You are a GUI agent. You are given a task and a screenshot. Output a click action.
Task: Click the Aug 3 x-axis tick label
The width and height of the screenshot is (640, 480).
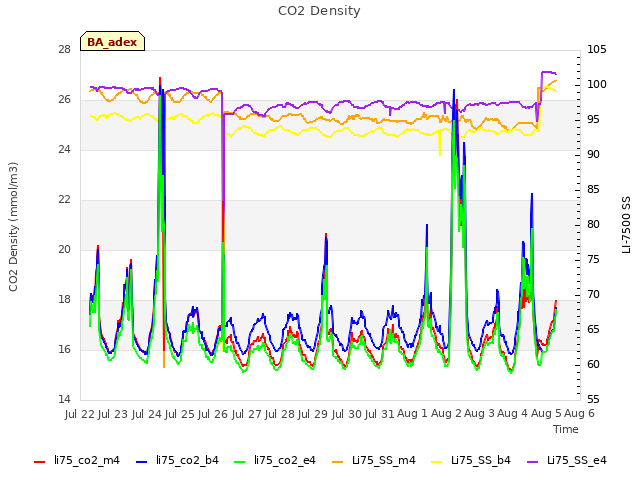(480, 414)
